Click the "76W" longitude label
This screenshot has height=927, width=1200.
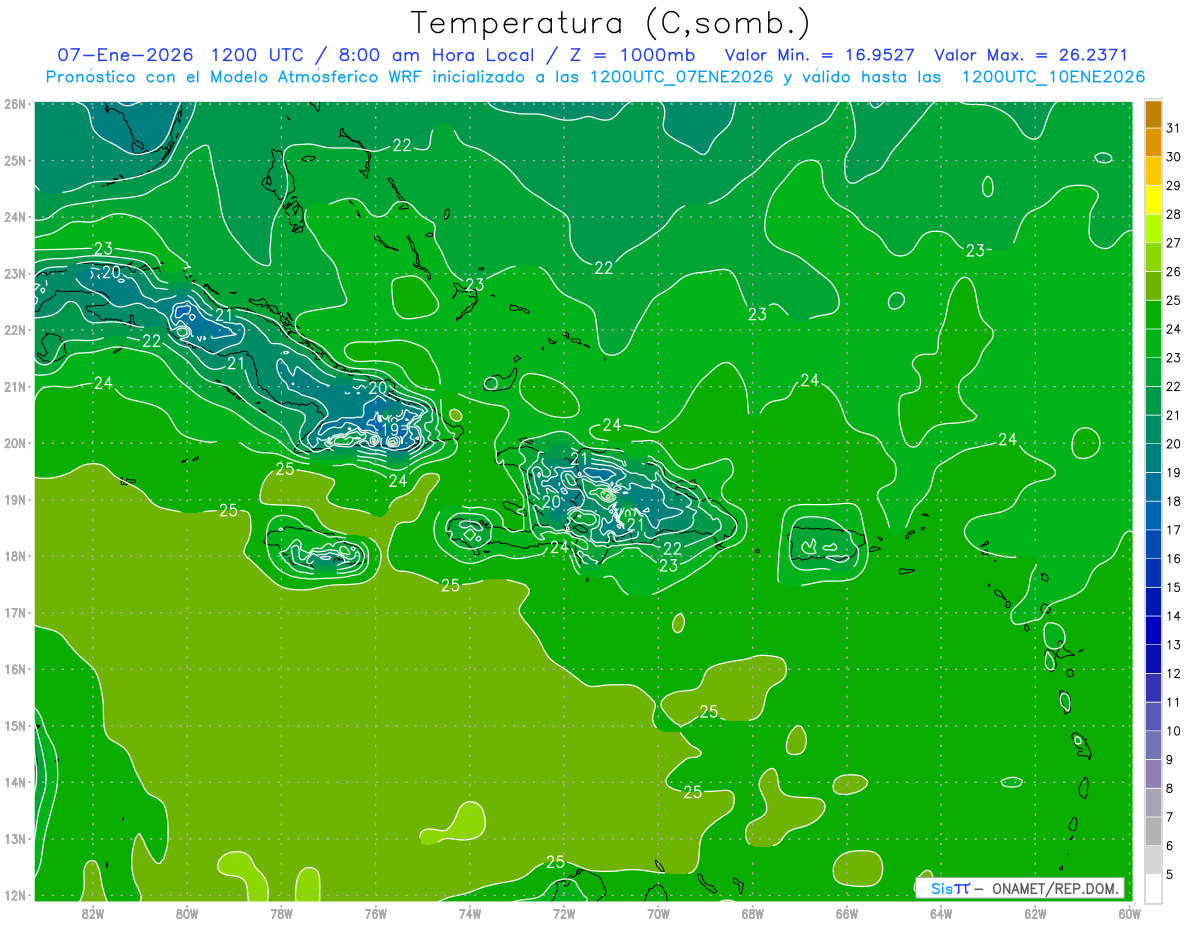tap(375, 912)
